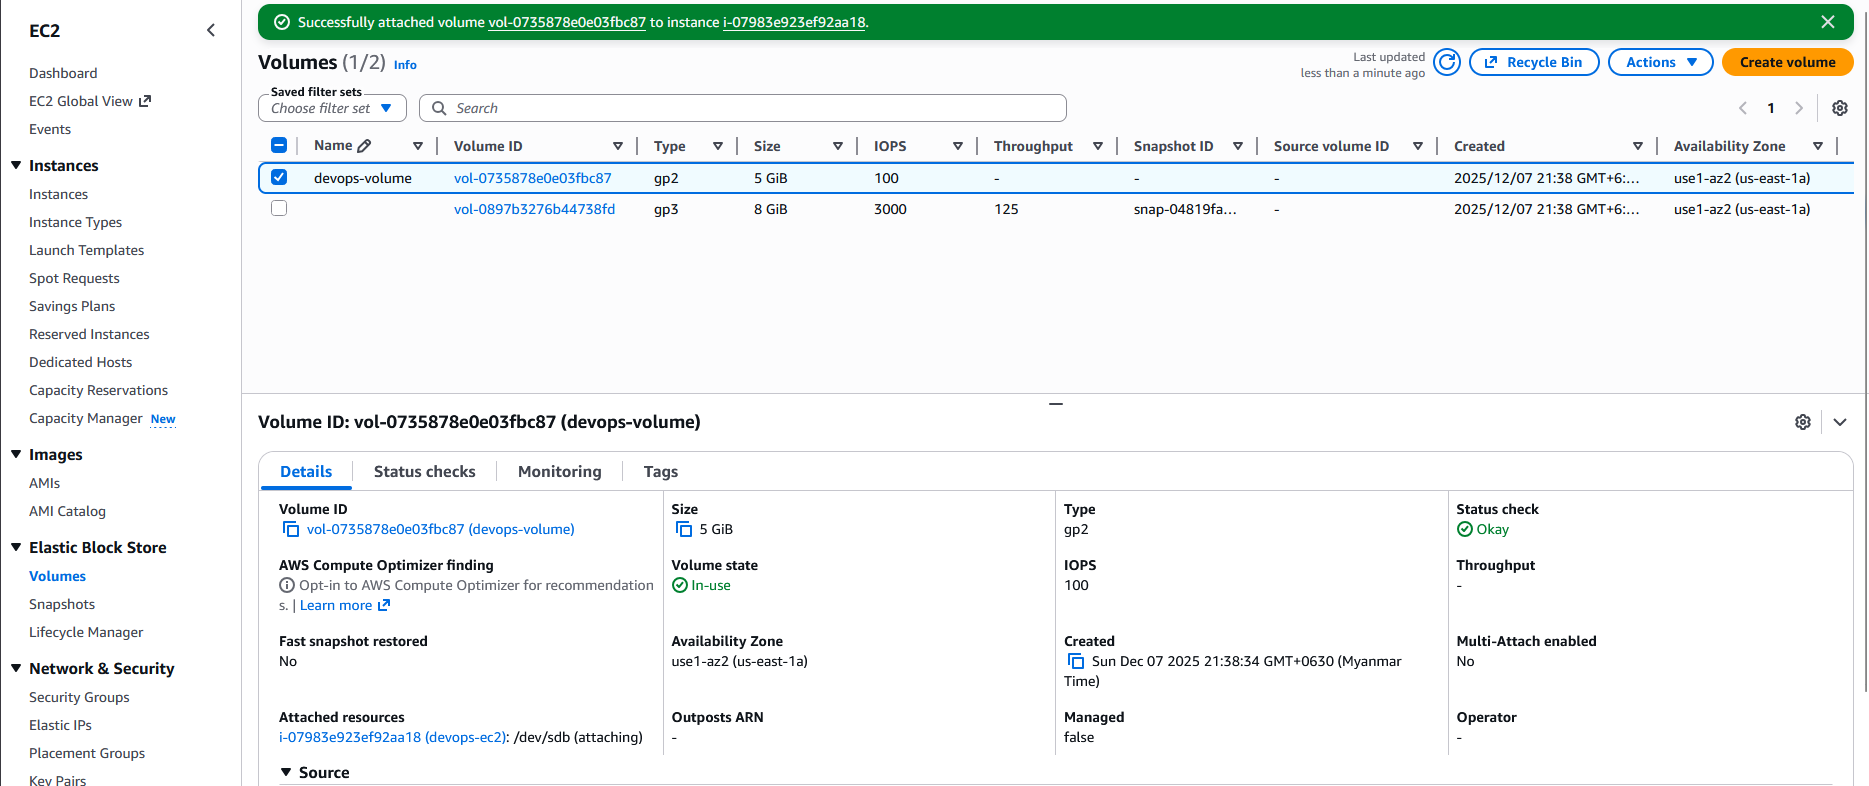This screenshot has width=1869, height=786.
Task: Open the Recycle Bin
Action: (1534, 62)
